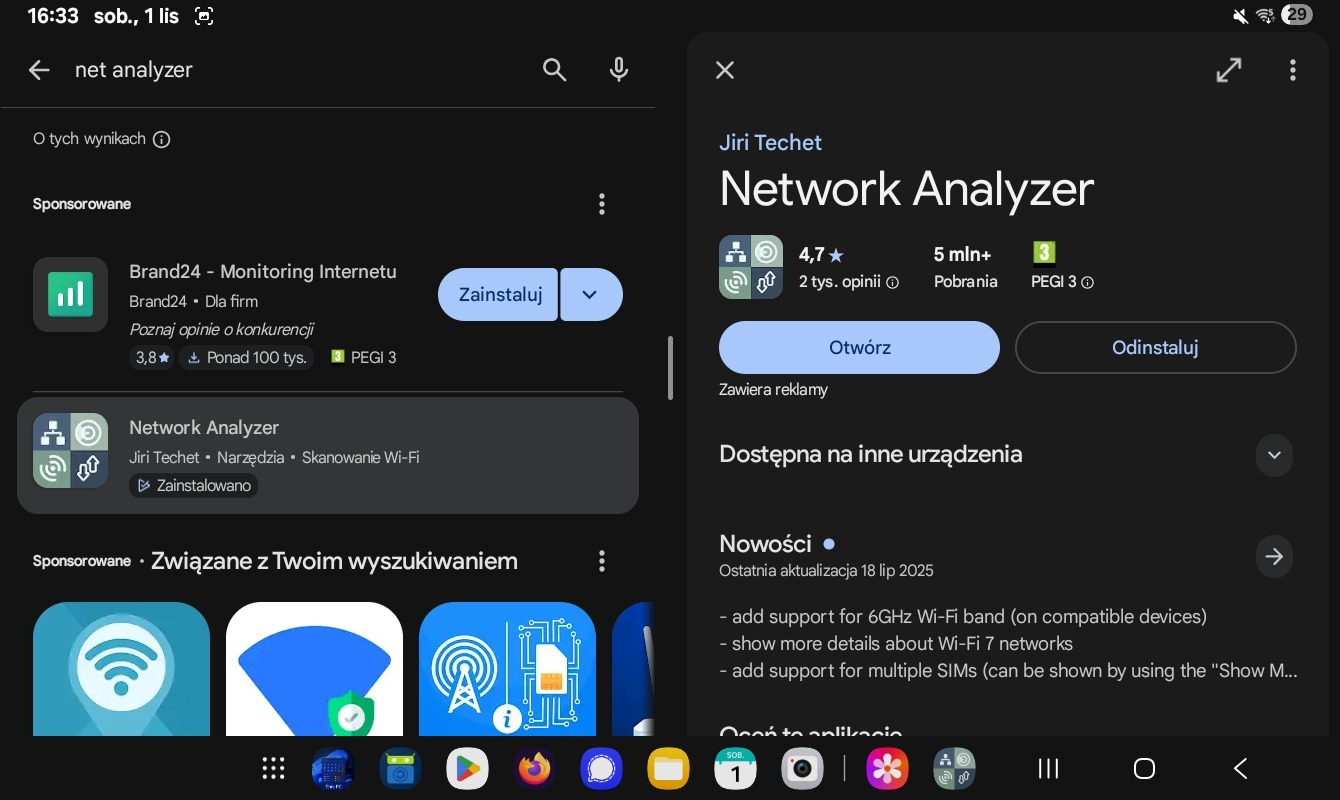
Task: Open Firefox from the taskbar
Action: coord(534,768)
